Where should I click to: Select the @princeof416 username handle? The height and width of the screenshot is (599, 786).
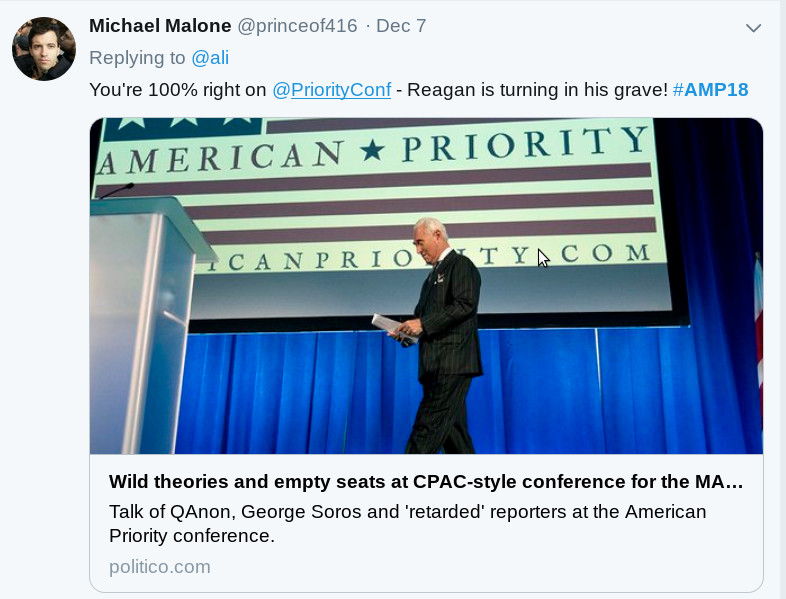(x=297, y=26)
